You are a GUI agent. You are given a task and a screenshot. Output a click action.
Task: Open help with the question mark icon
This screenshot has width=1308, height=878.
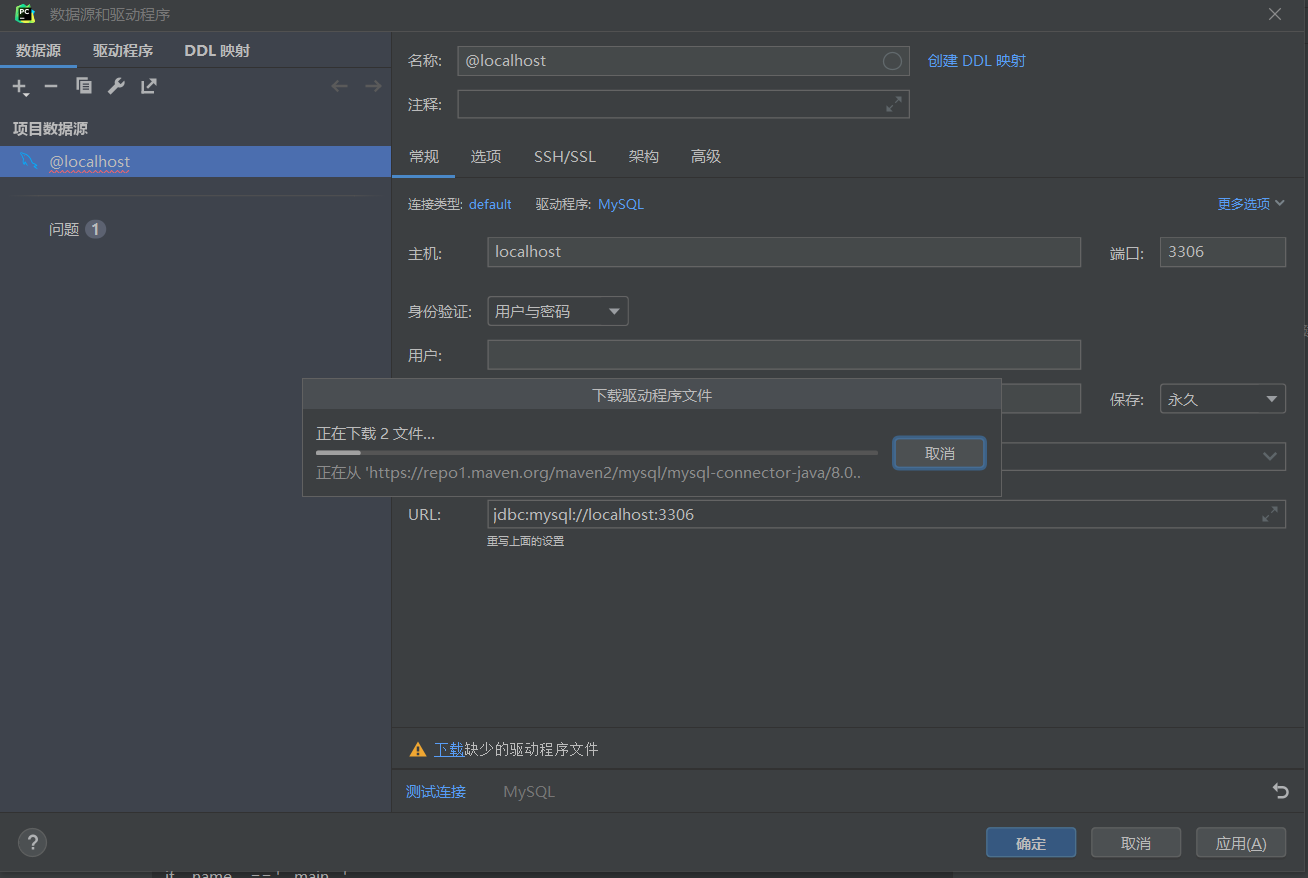32,843
